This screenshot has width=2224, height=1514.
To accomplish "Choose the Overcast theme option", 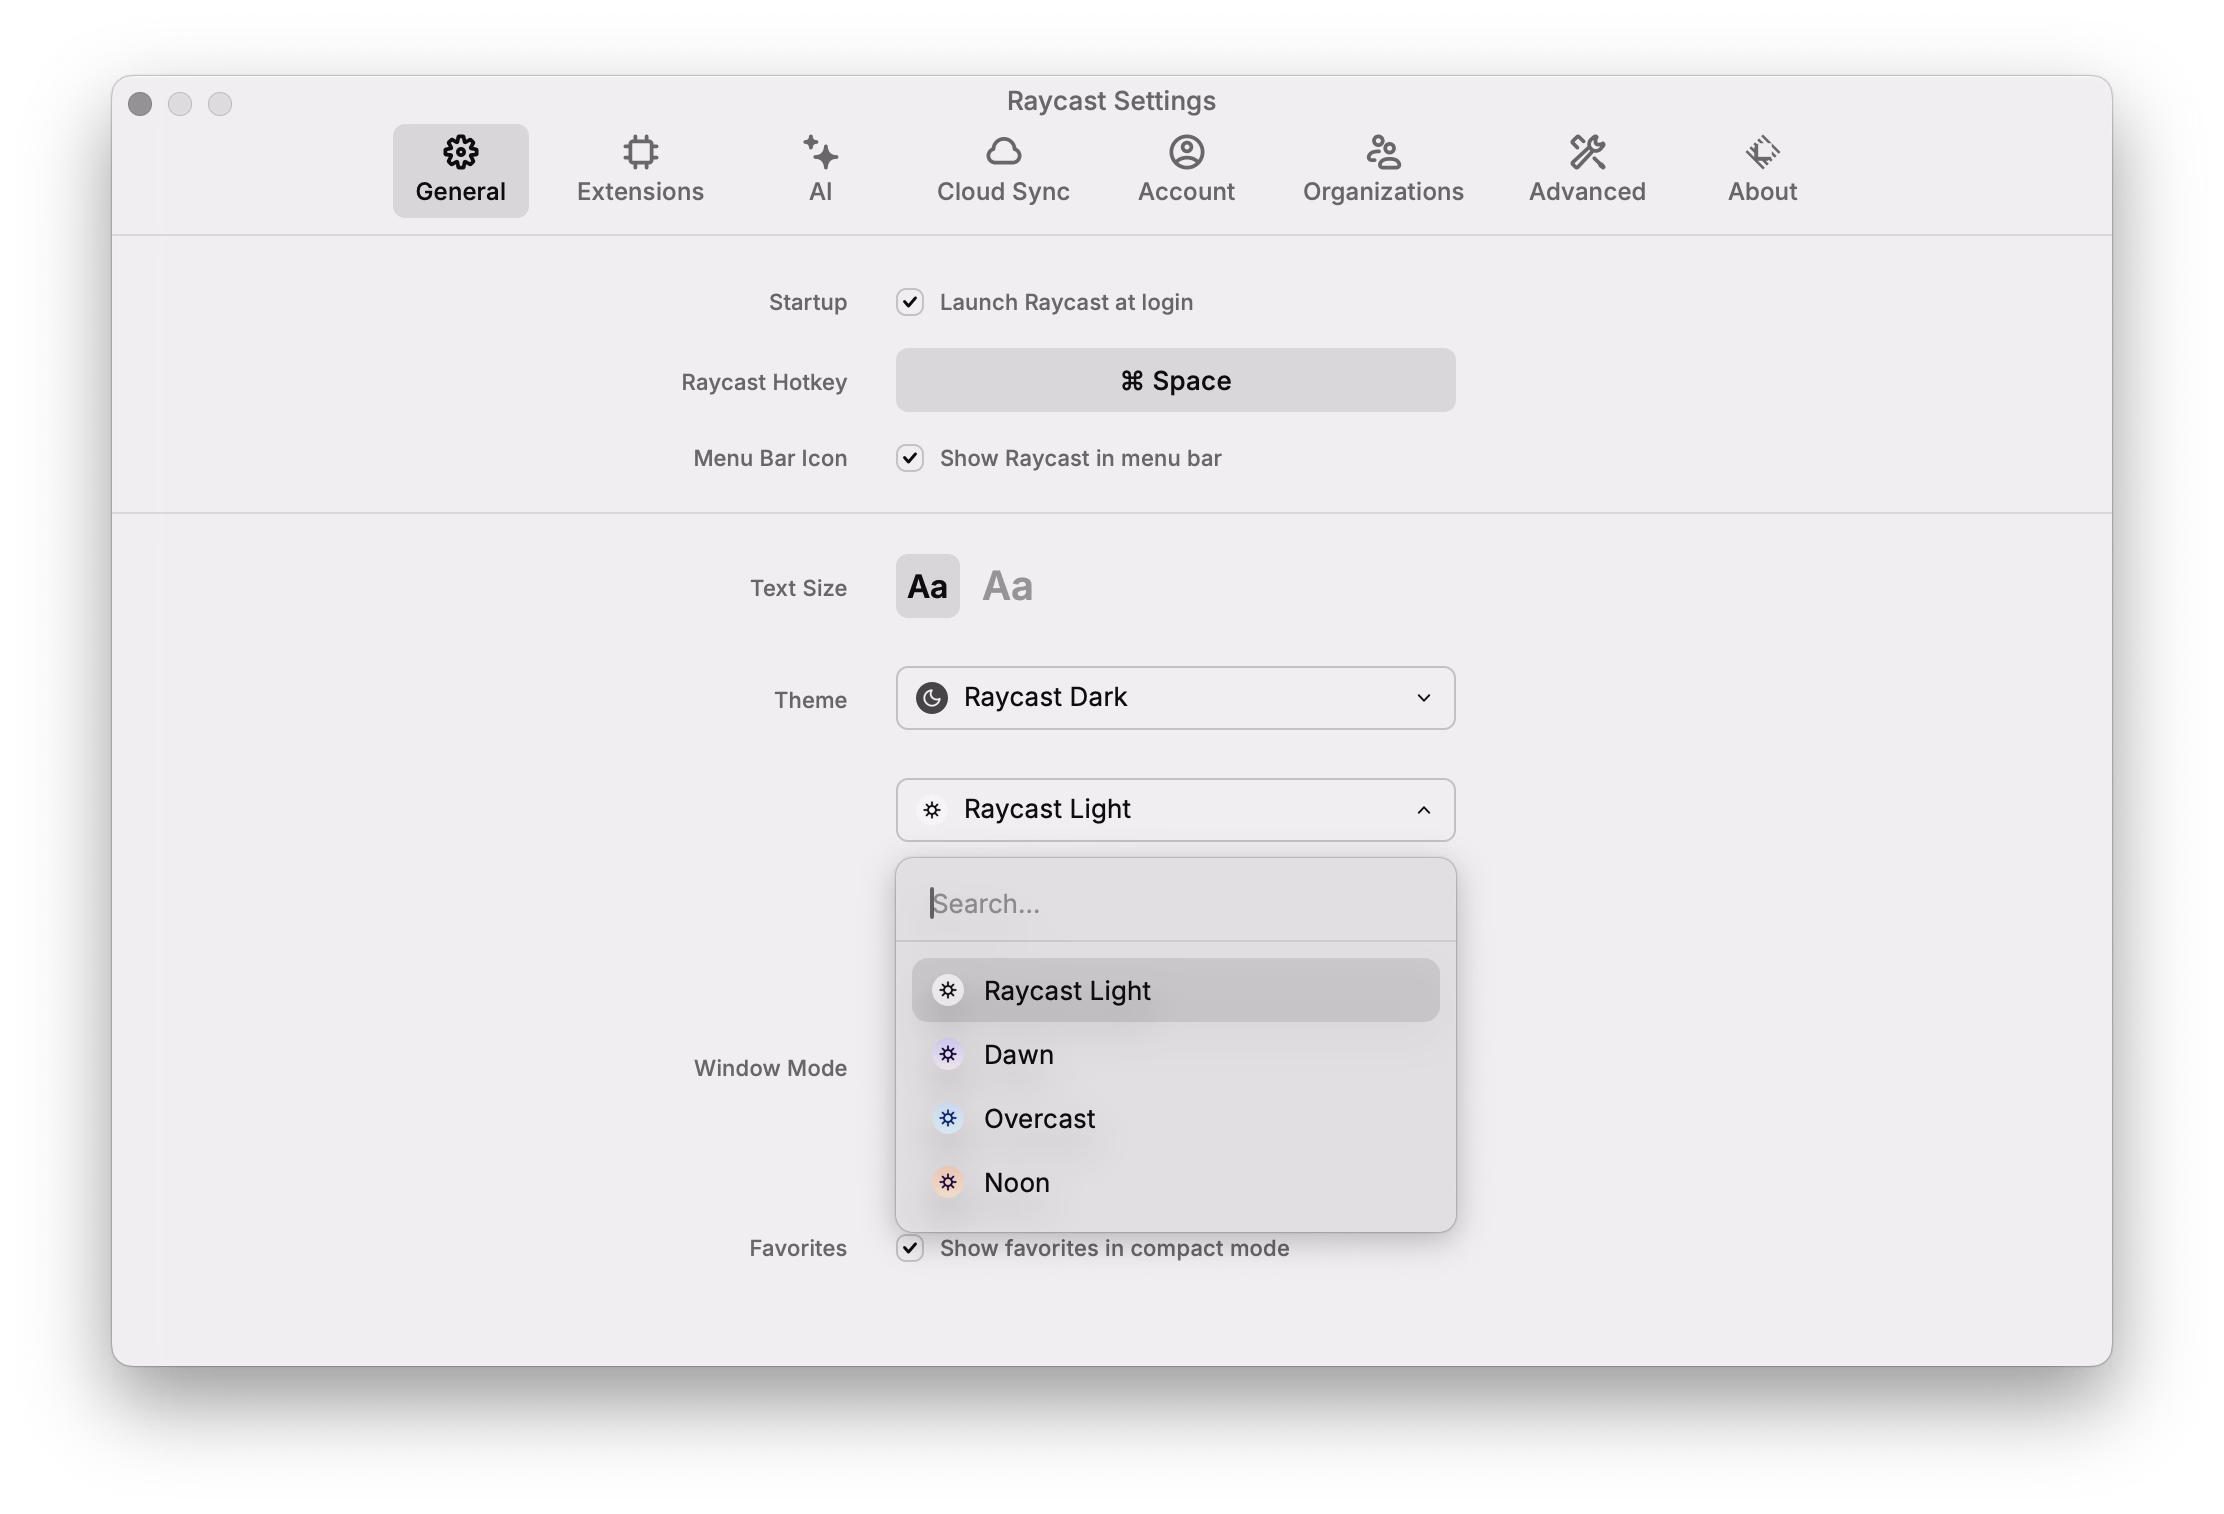I will pyautogui.click(x=1038, y=1119).
